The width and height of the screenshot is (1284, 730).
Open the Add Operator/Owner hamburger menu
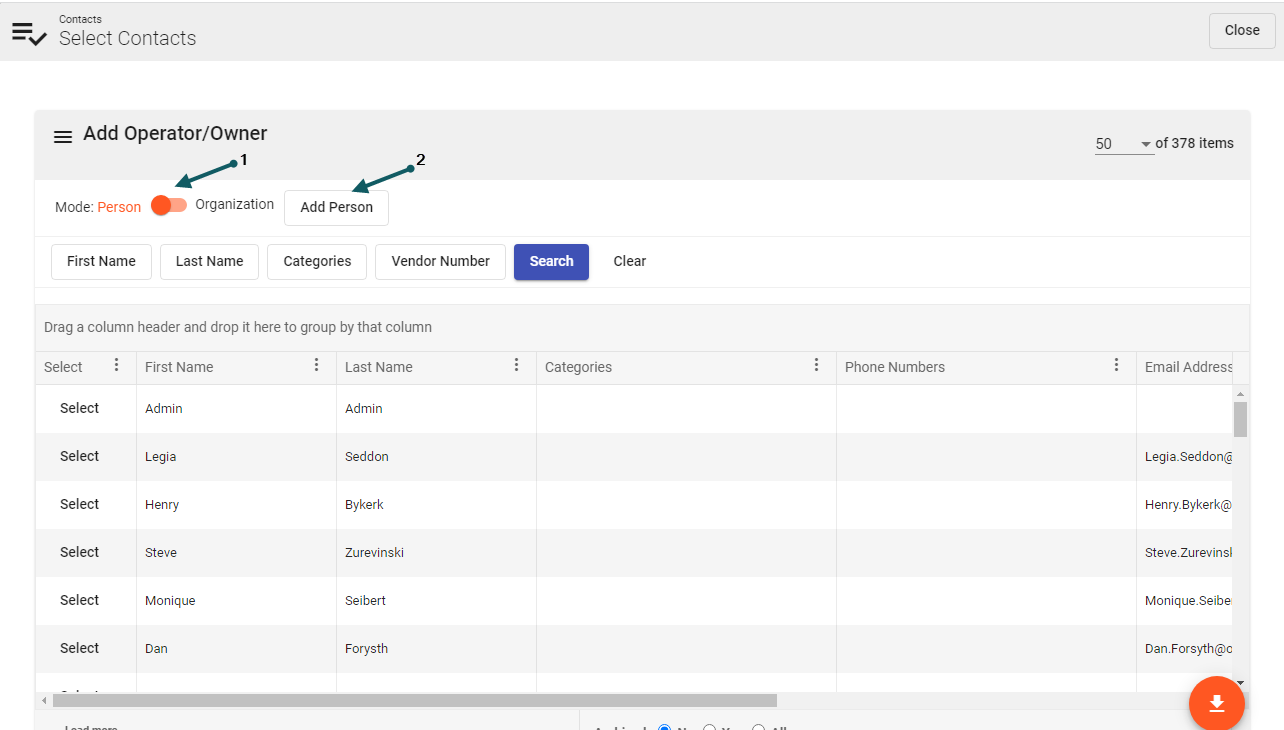[62, 137]
